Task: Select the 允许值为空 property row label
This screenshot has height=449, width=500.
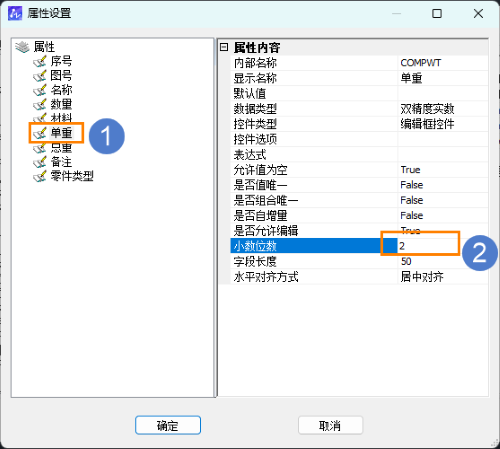Action: coord(261,170)
